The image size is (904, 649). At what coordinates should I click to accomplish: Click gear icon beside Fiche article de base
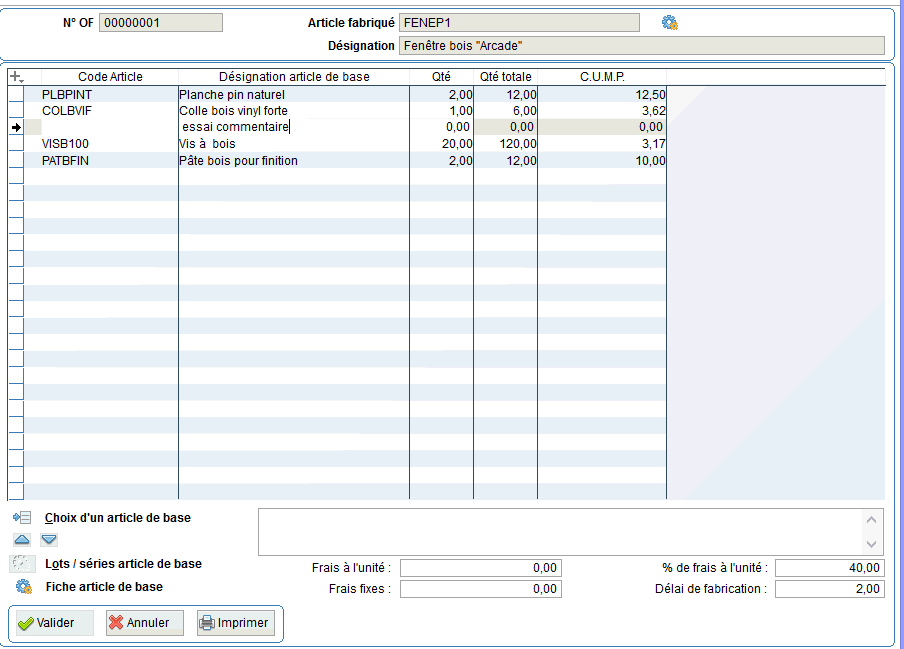(24, 587)
